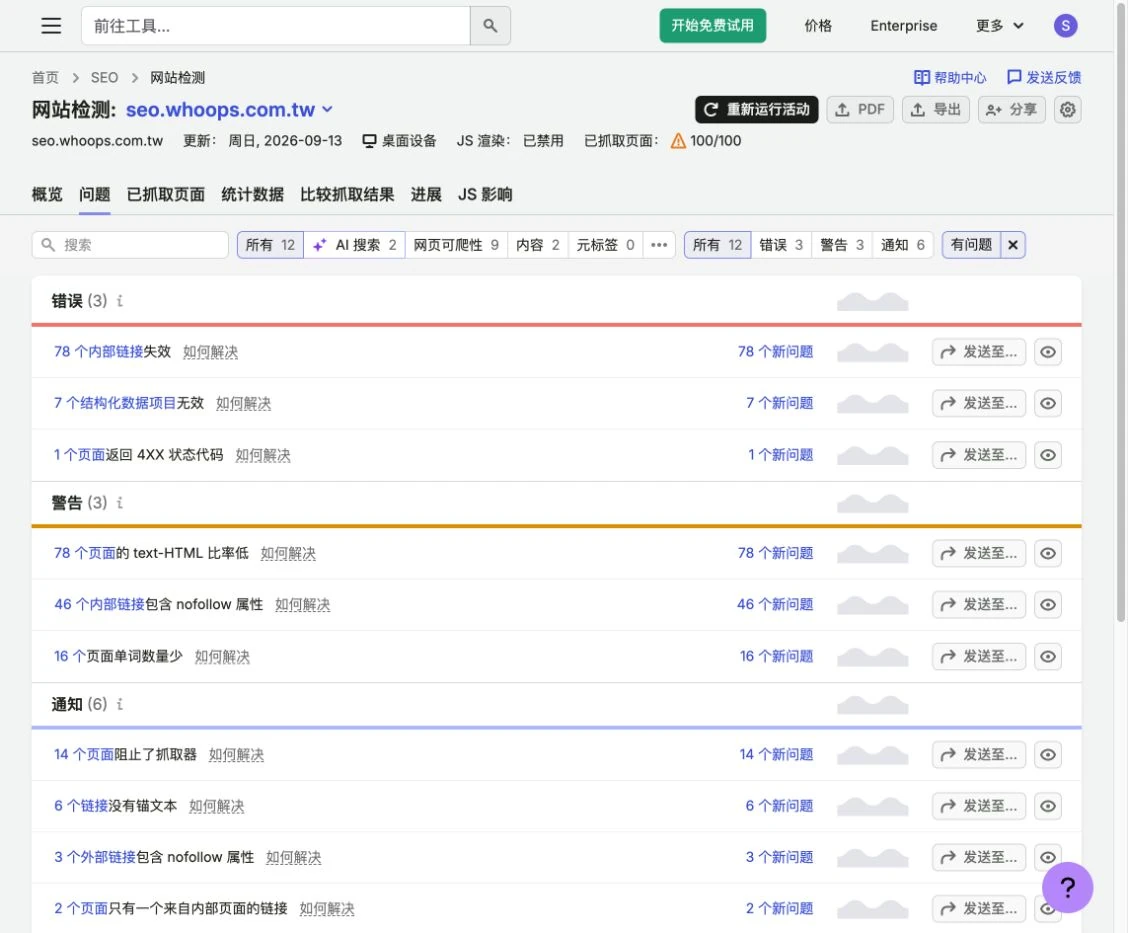The height and width of the screenshot is (933, 1128).
Task: Open the user avatar S menu
Action: (x=1065, y=26)
